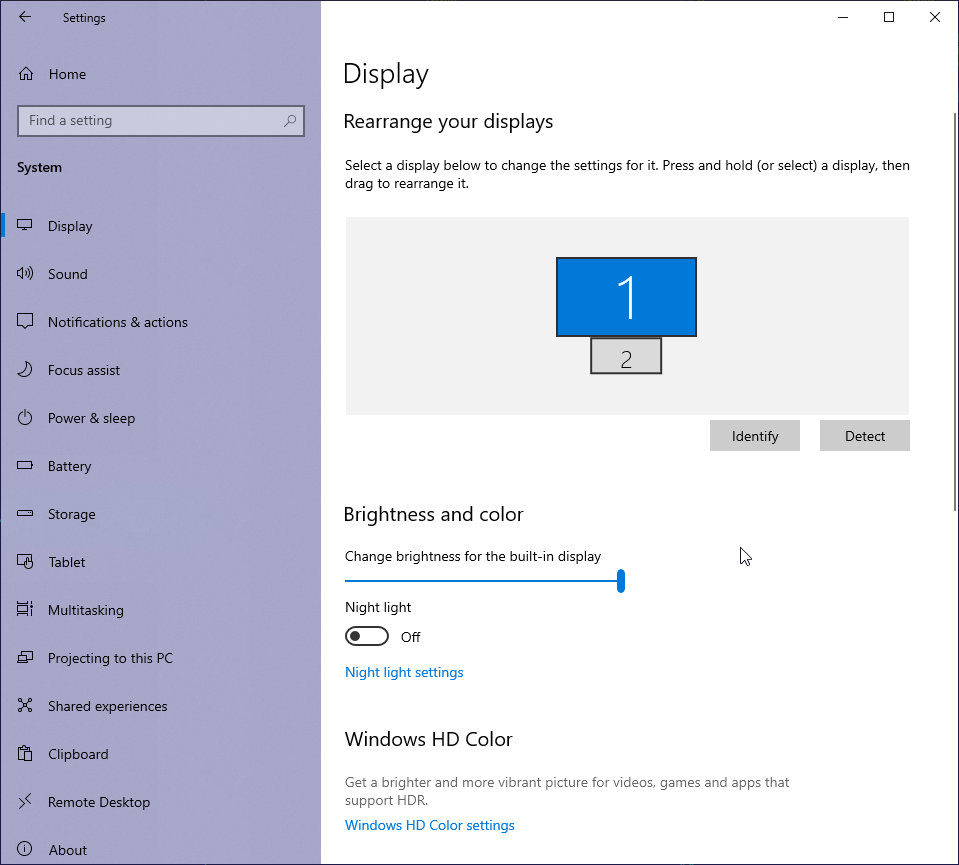
Task: Select display 2 in the arrangement
Action: (x=626, y=355)
